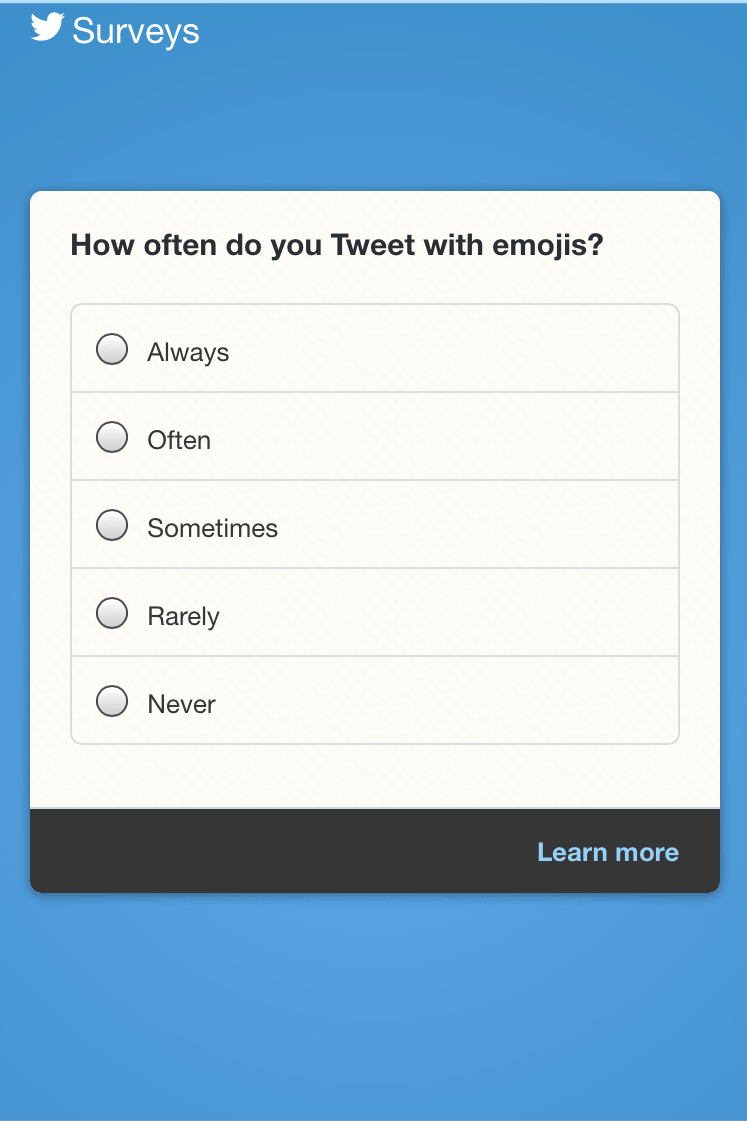
Task: Mark the Rarely radio button
Action: [112, 614]
